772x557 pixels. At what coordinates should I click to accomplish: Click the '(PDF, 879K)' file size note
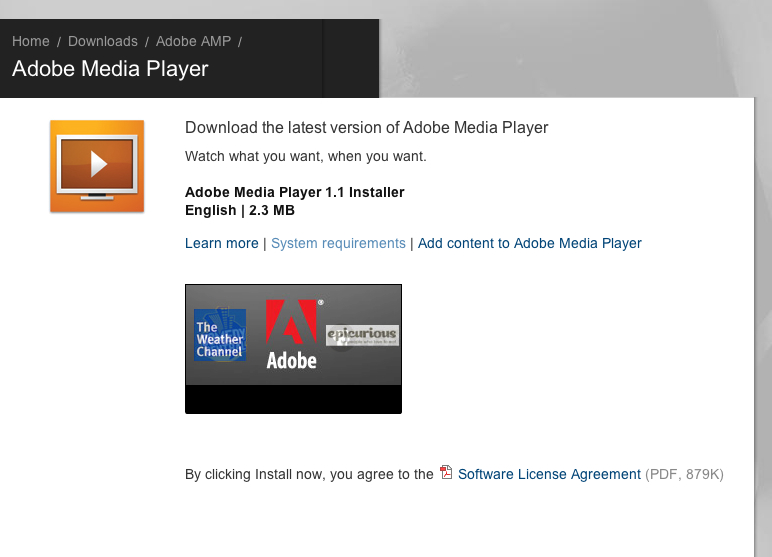(x=684, y=474)
